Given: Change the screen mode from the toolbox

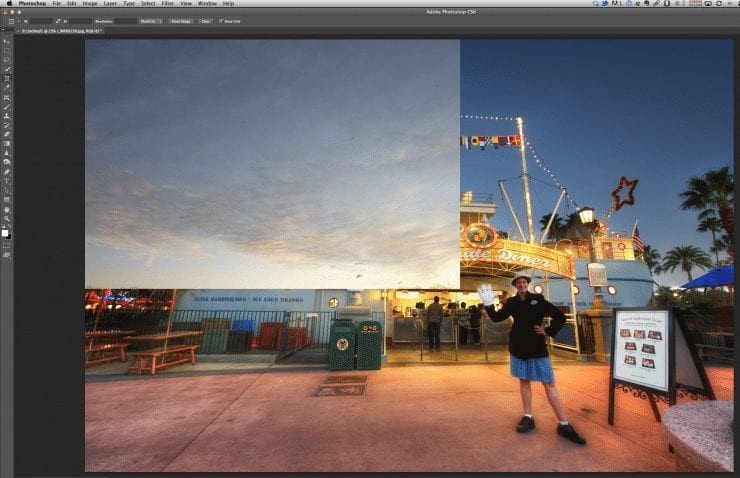Looking at the screenshot, I should tap(7, 255).
